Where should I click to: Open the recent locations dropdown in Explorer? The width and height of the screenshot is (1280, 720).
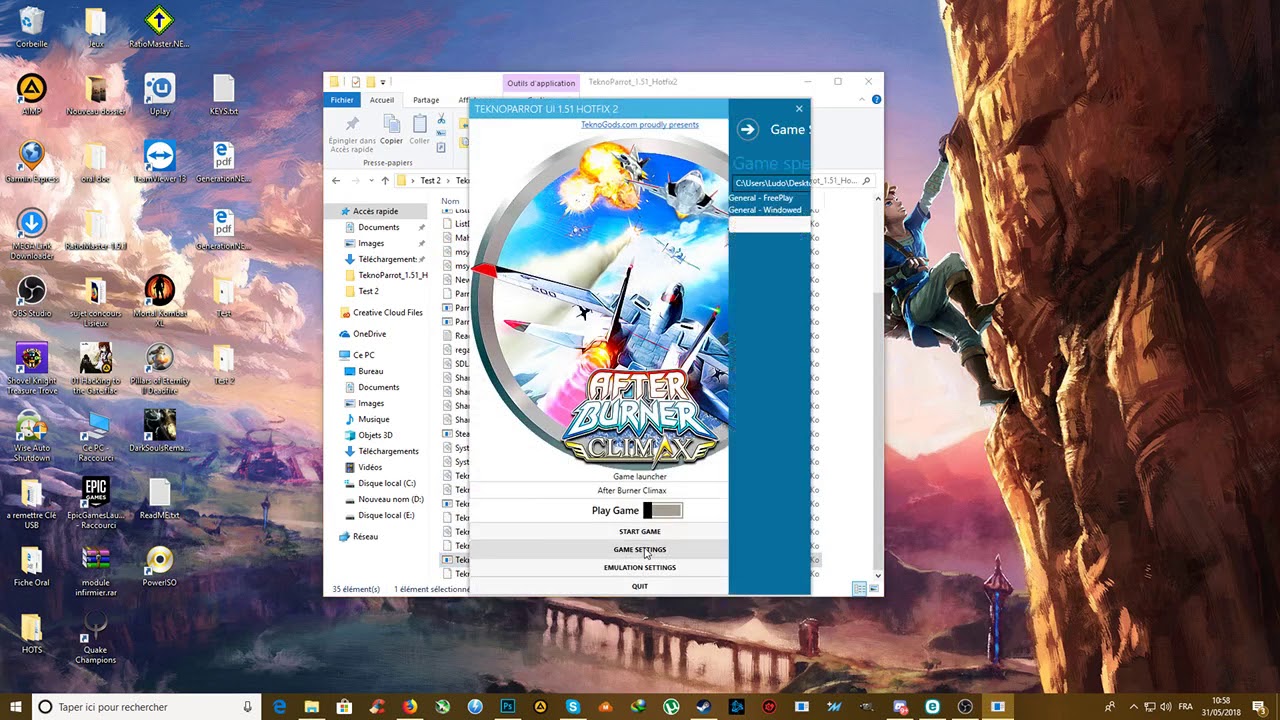370,181
